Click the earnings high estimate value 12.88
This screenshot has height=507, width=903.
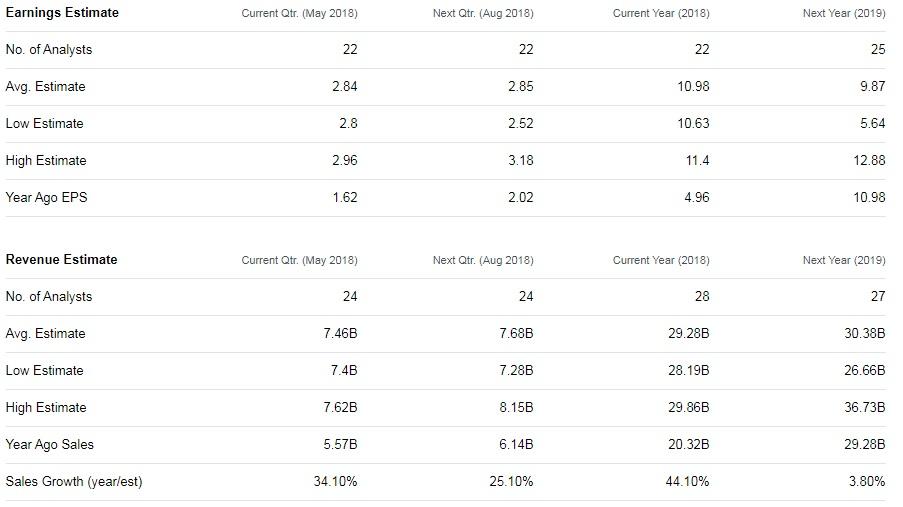point(870,160)
